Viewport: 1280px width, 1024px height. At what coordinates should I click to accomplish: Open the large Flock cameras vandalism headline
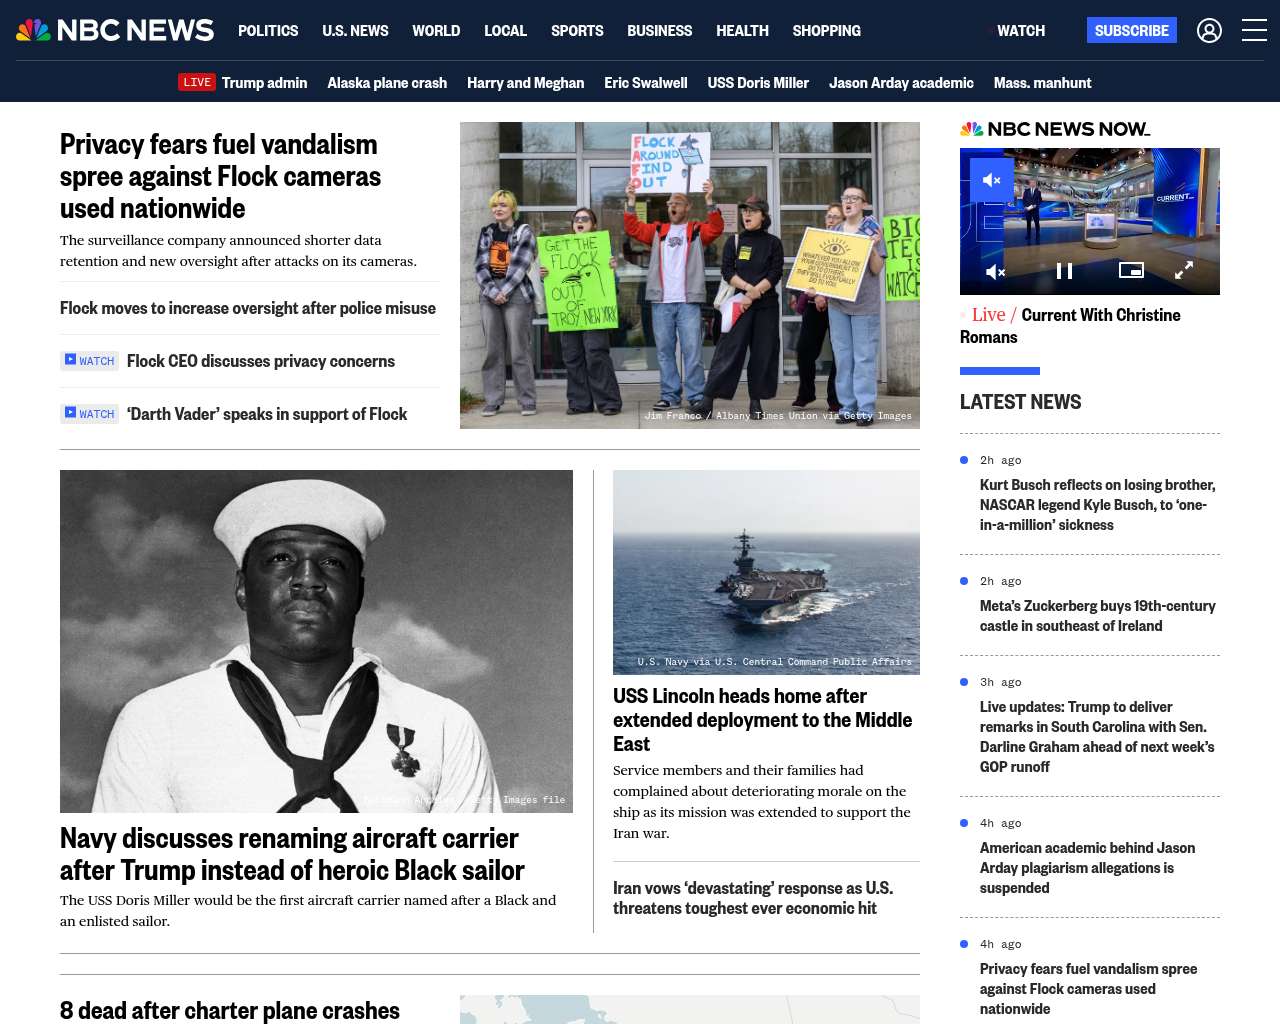(220, 176)
